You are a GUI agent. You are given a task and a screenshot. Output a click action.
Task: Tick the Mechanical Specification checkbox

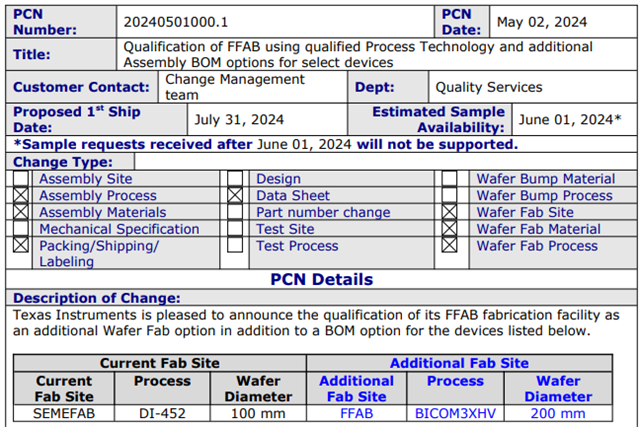click(x=20, y=229)
